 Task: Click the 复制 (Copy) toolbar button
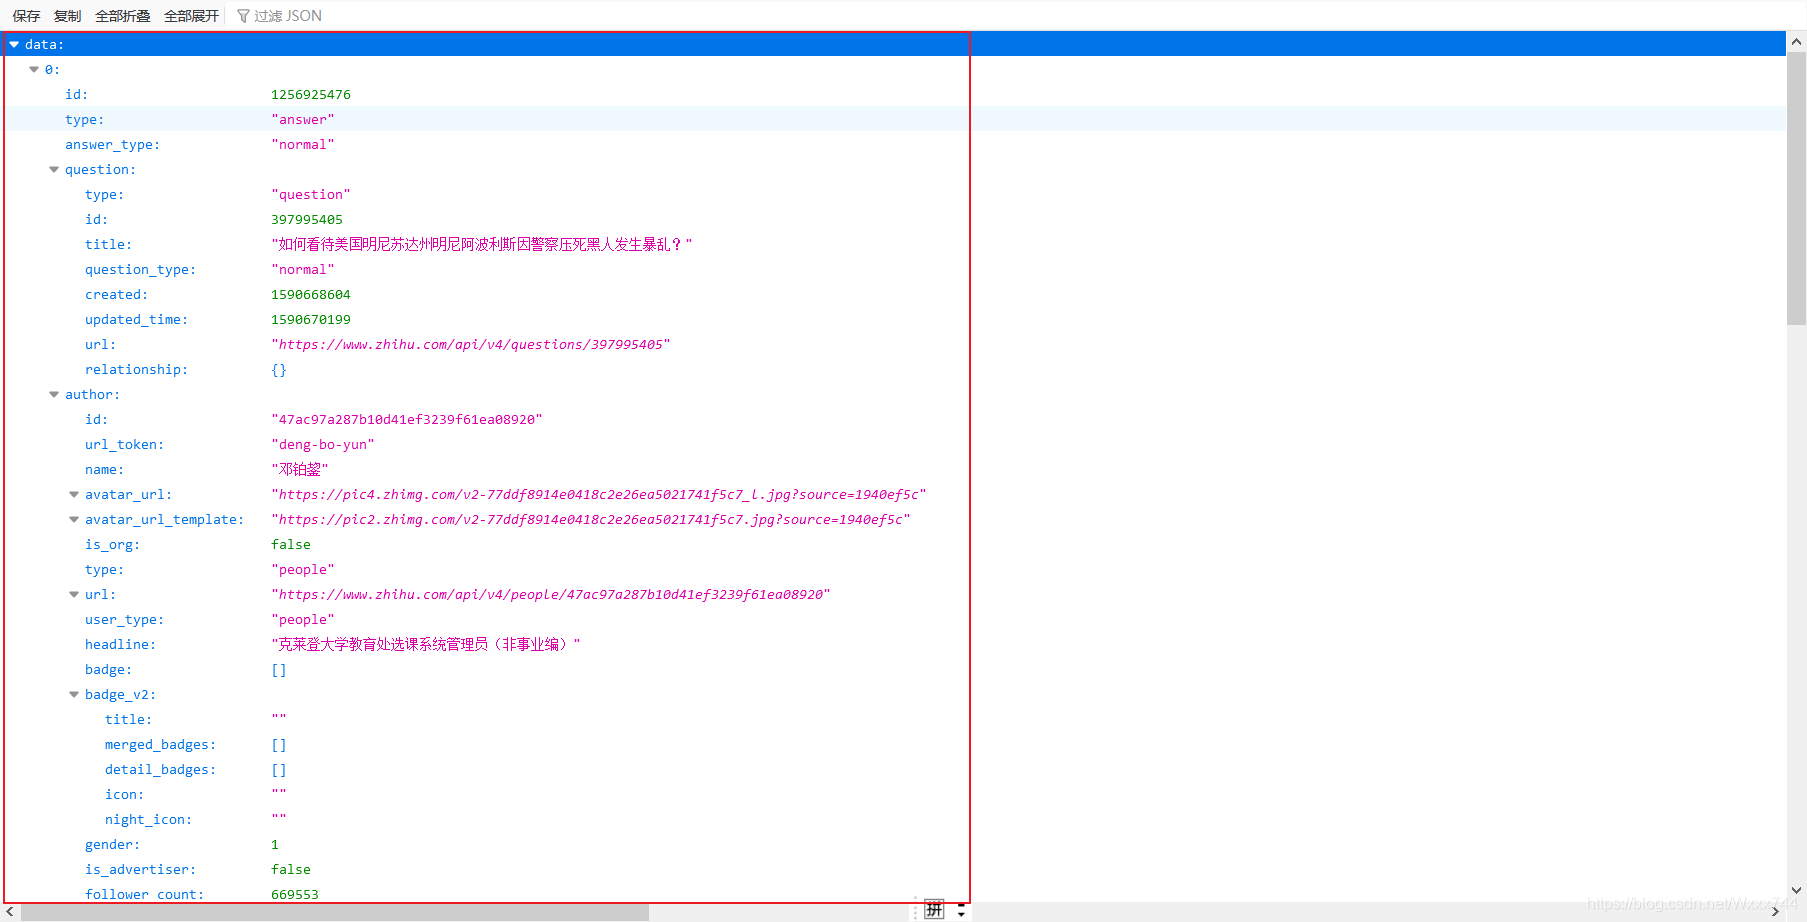pyautogui.click(x=67, y=16)
